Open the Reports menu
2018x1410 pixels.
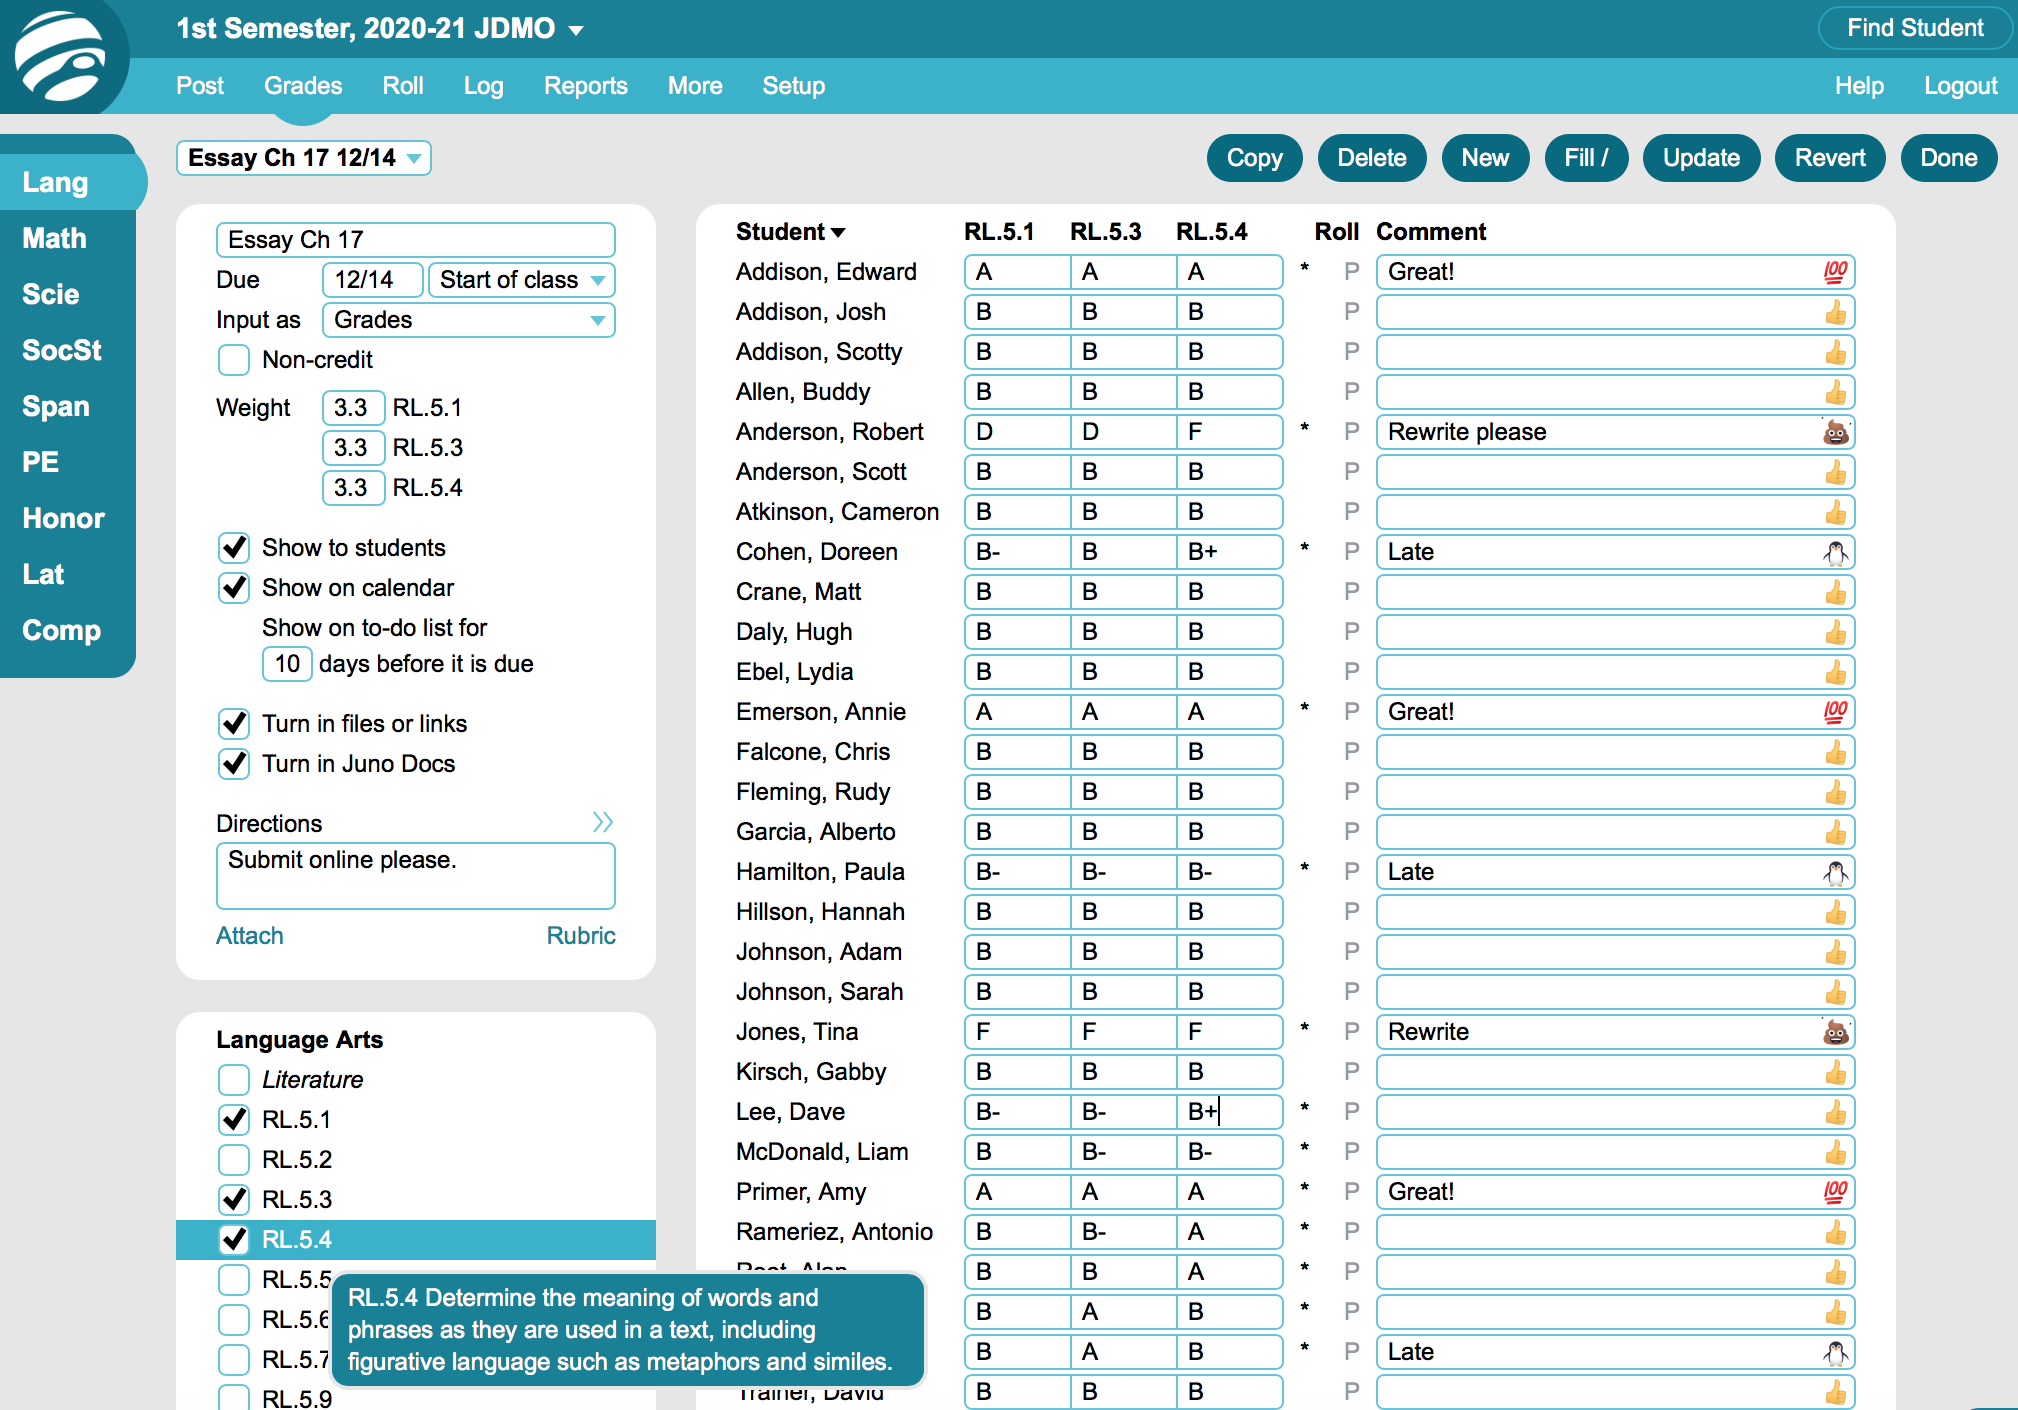coord(586,85)
